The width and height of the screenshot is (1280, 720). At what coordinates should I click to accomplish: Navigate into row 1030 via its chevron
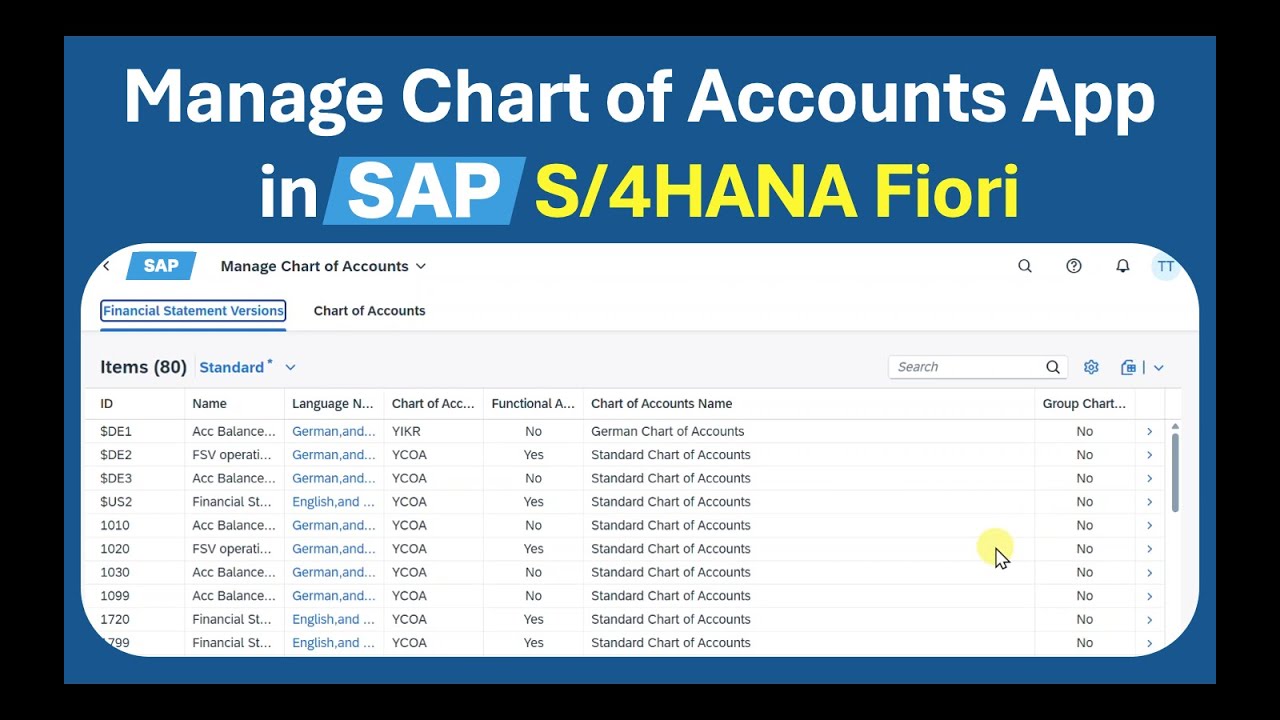1150,572
